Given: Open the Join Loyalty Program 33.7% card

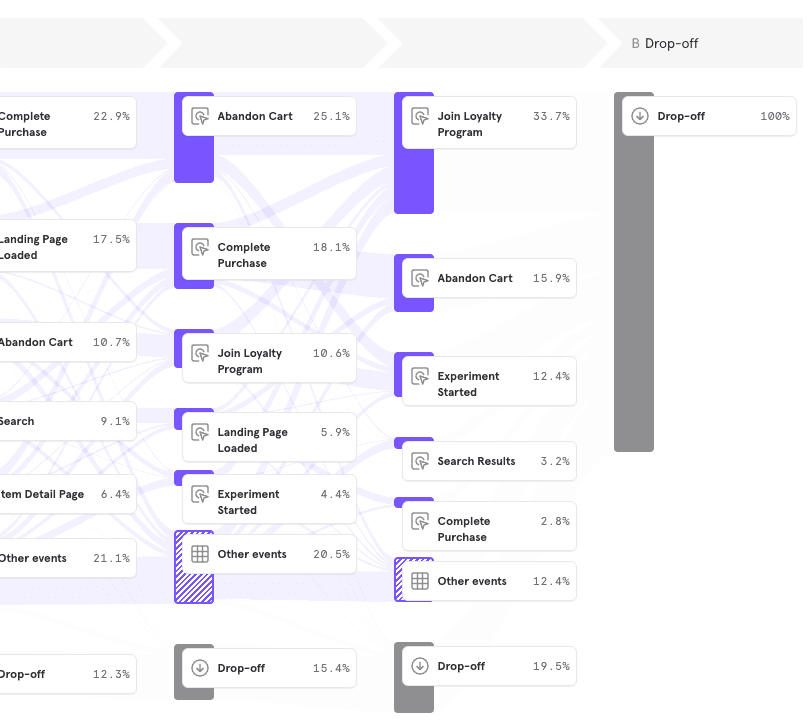Looking at the screenshot, I should click(490, 122).
